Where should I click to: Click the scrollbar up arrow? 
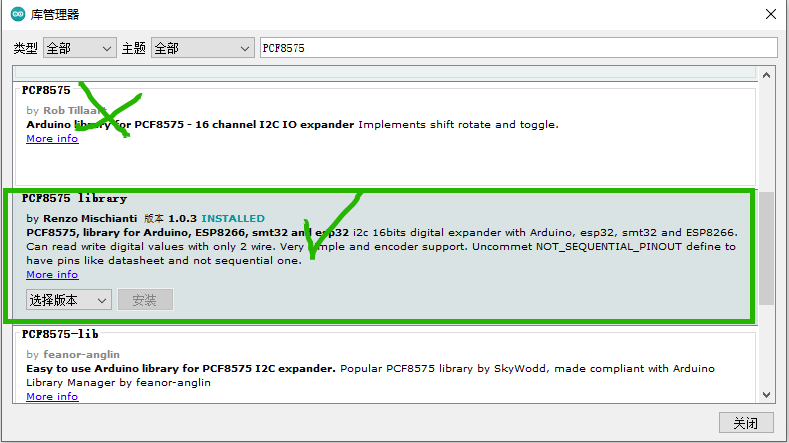tap(766, 72)
